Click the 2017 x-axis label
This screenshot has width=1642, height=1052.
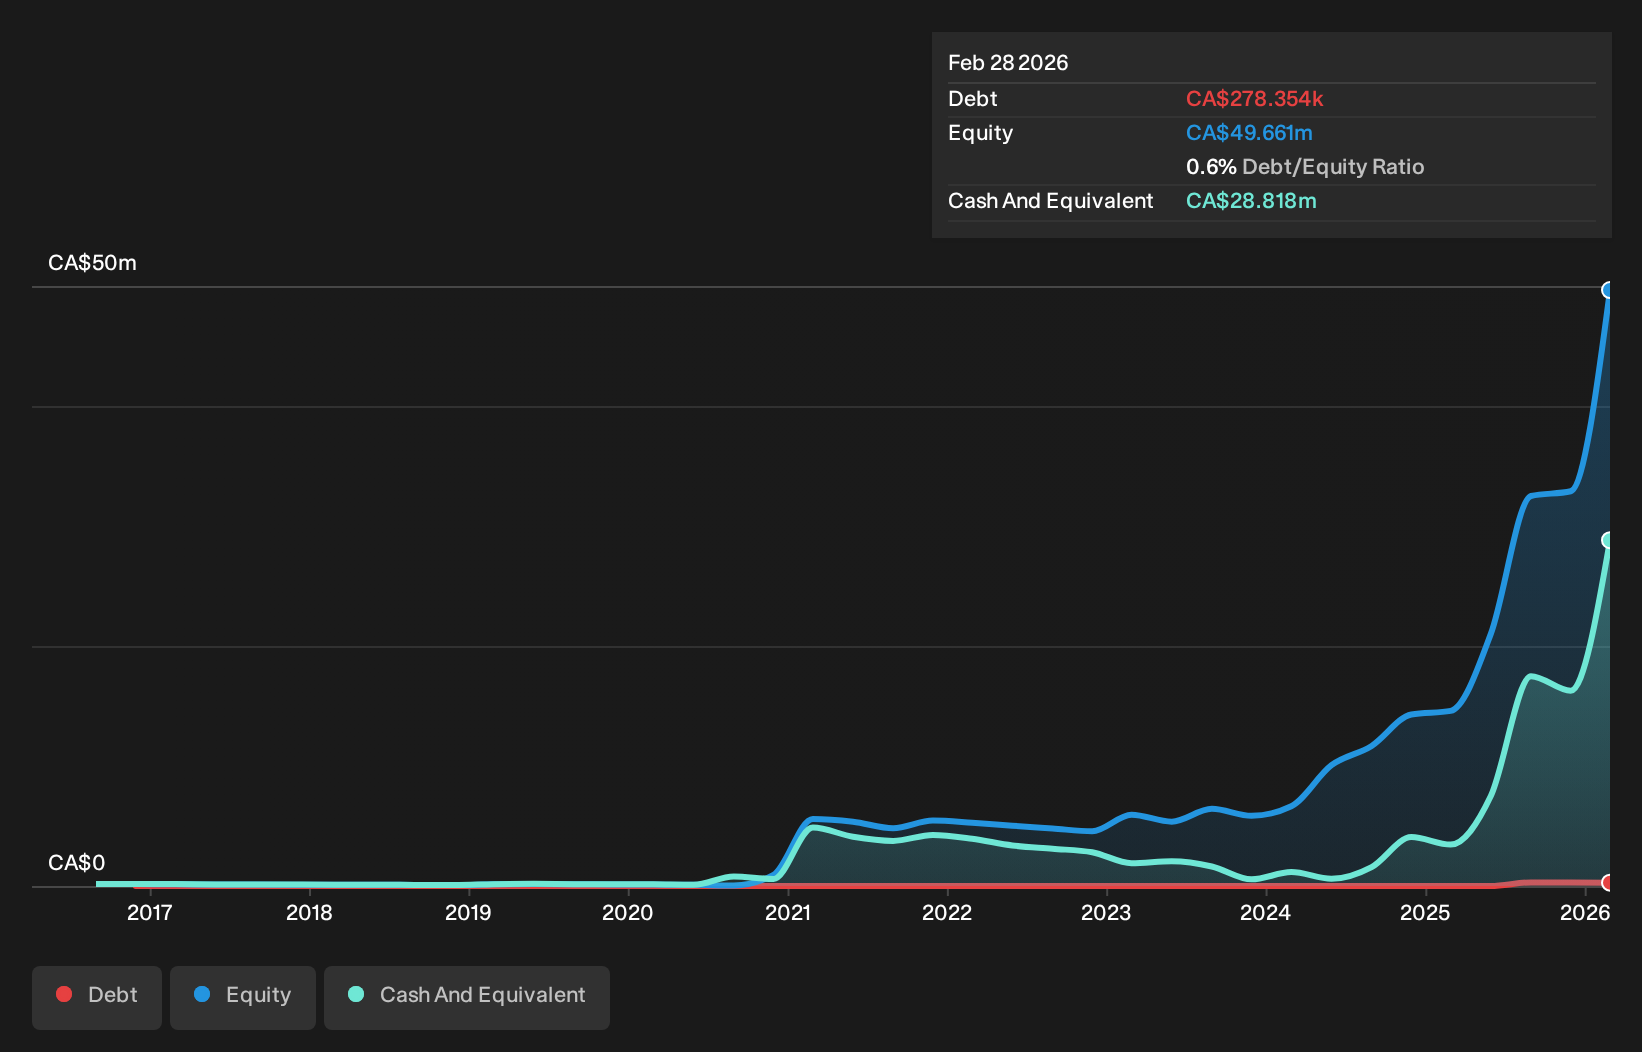pyautogui.click(x=150, y=912)
